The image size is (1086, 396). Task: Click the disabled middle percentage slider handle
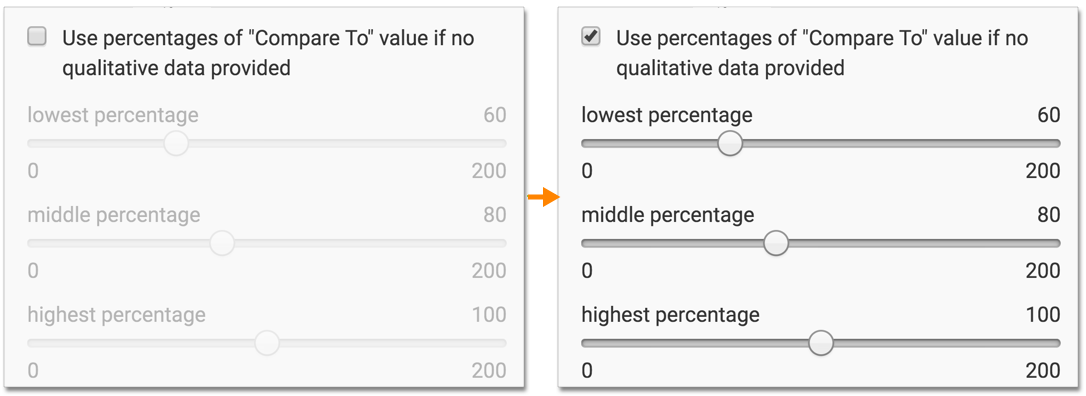coord(222,243)
